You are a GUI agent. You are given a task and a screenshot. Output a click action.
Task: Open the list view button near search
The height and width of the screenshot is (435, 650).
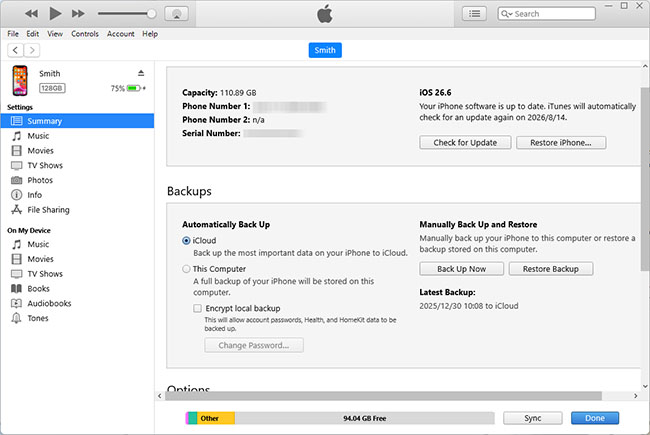pyautogui.click(x=474, y=14)
